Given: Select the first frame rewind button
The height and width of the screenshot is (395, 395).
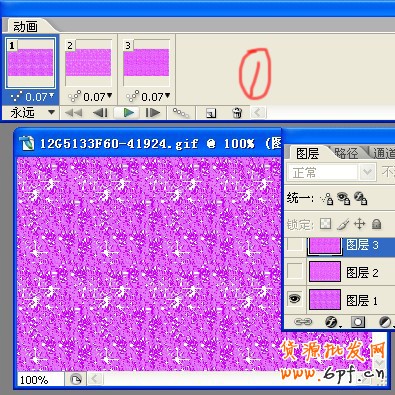Looking at the screenshot, I should 74,113.
